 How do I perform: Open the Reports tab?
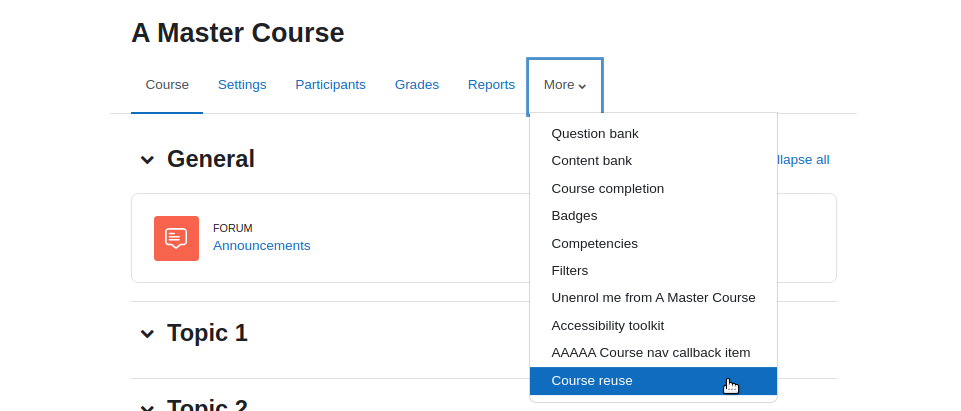point(491,85)
